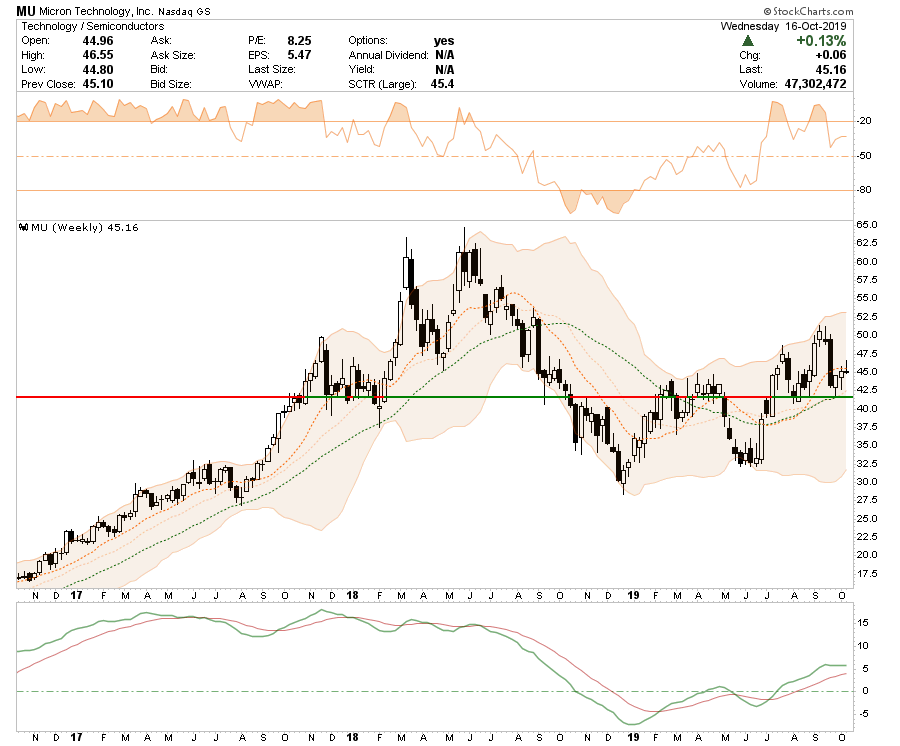Click the 15 label on bottom indicator axis

click(x=864, y=623)
